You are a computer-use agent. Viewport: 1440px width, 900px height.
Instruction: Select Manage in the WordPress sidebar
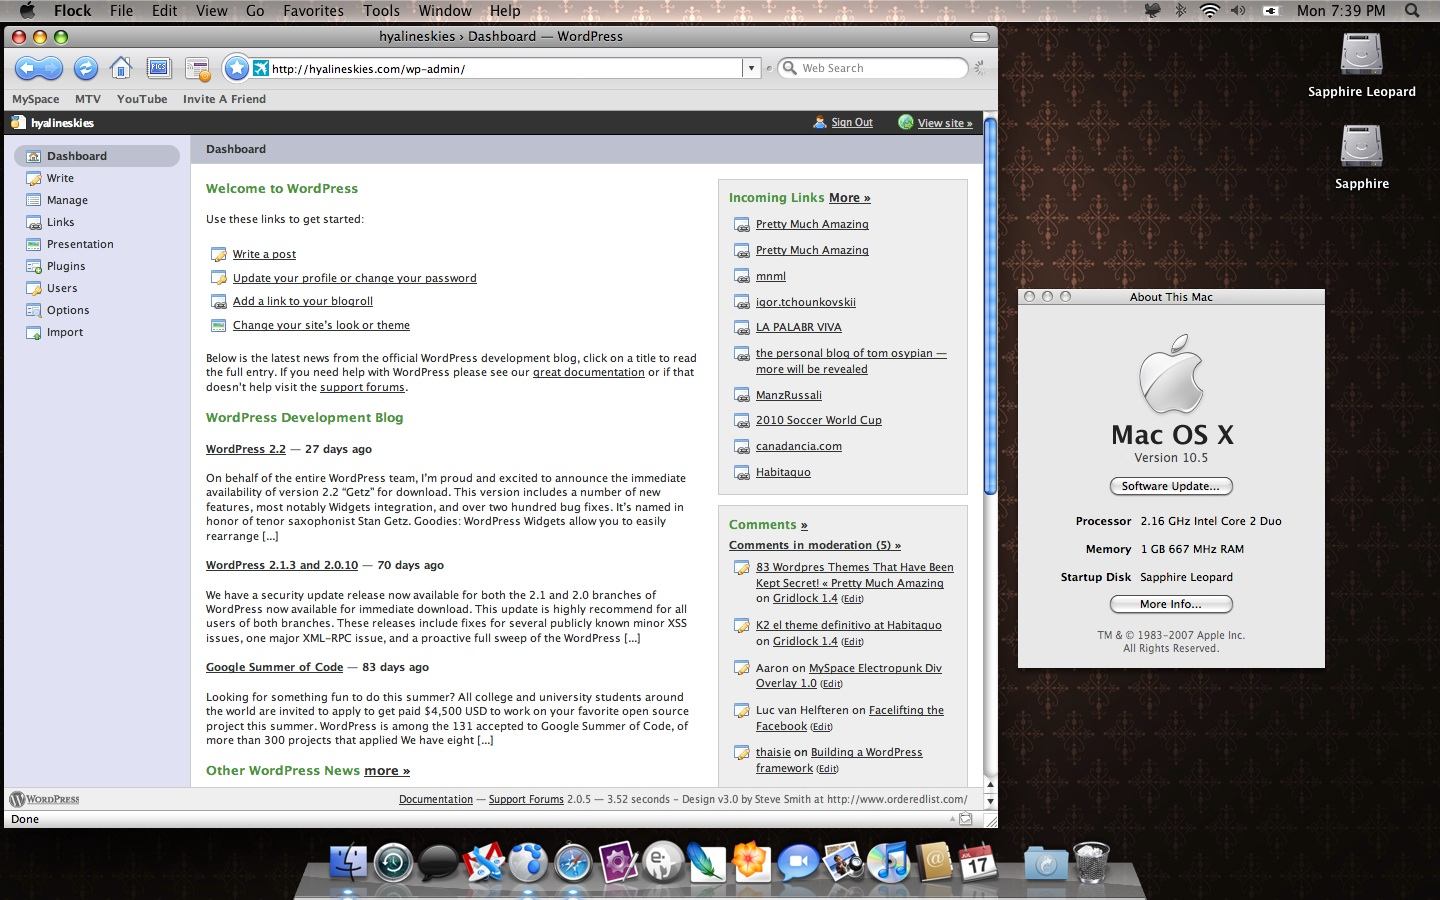(67, 200)
